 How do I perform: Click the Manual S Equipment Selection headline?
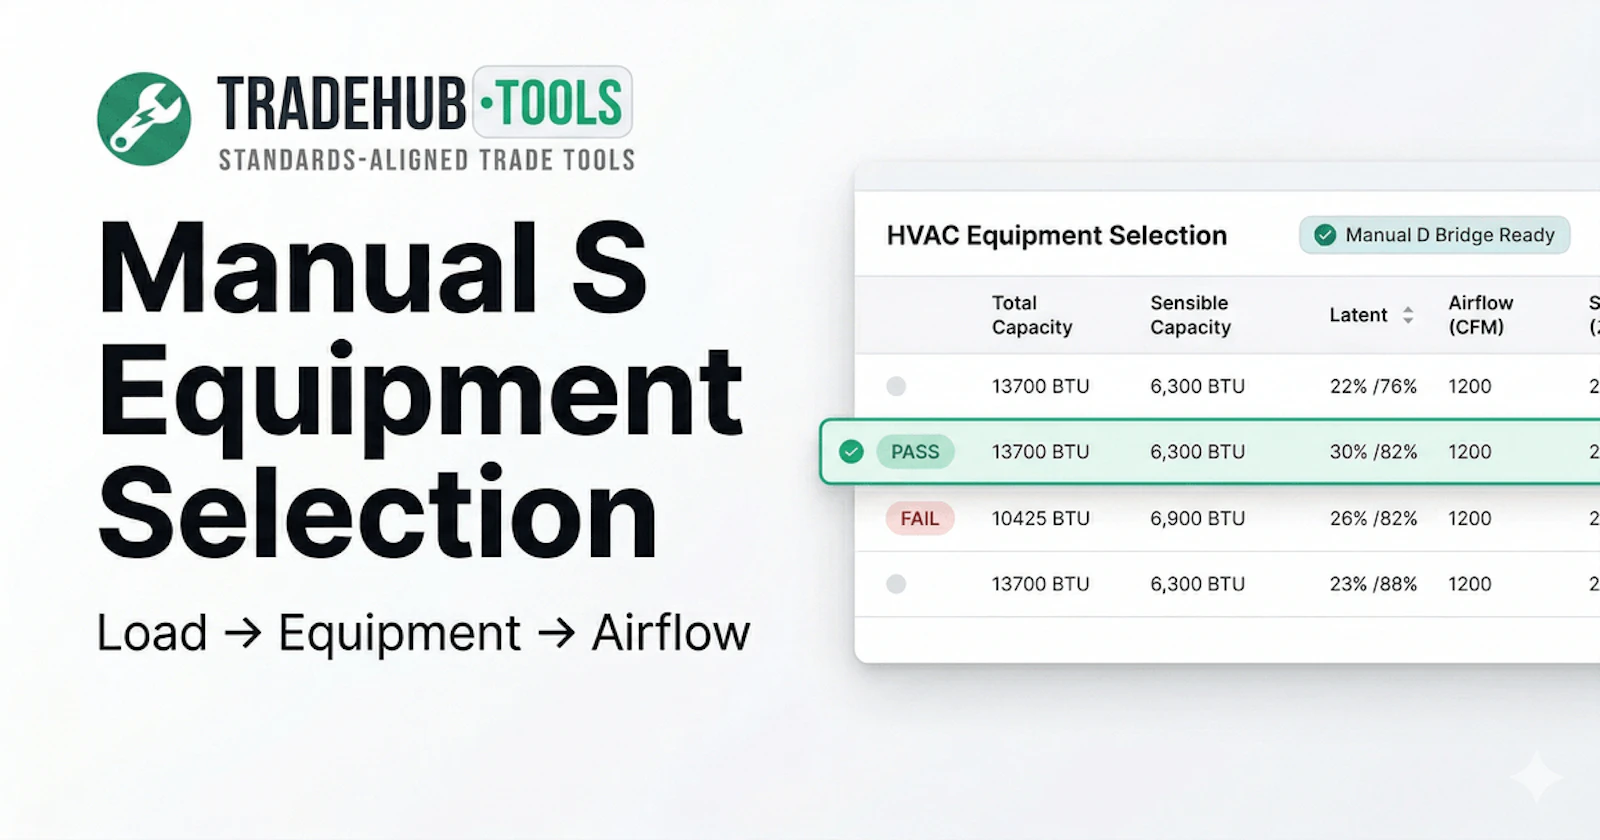[420, 390]
